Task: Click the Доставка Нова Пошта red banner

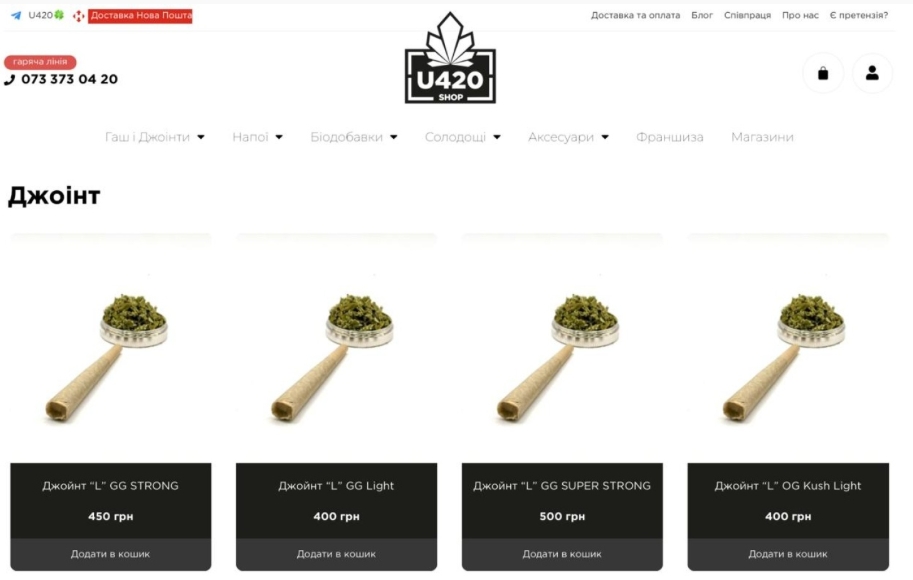Action: [x=140, y=16]
